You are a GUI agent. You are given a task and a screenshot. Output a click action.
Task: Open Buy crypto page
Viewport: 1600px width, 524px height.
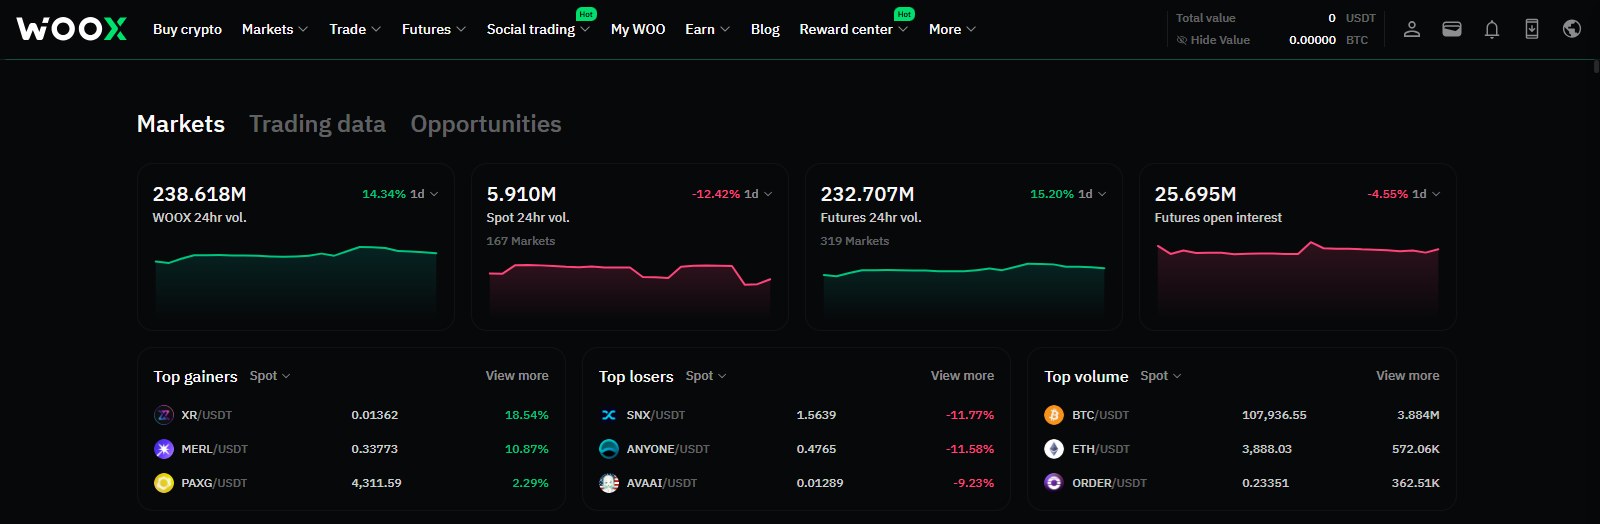(x=187, y=29)
